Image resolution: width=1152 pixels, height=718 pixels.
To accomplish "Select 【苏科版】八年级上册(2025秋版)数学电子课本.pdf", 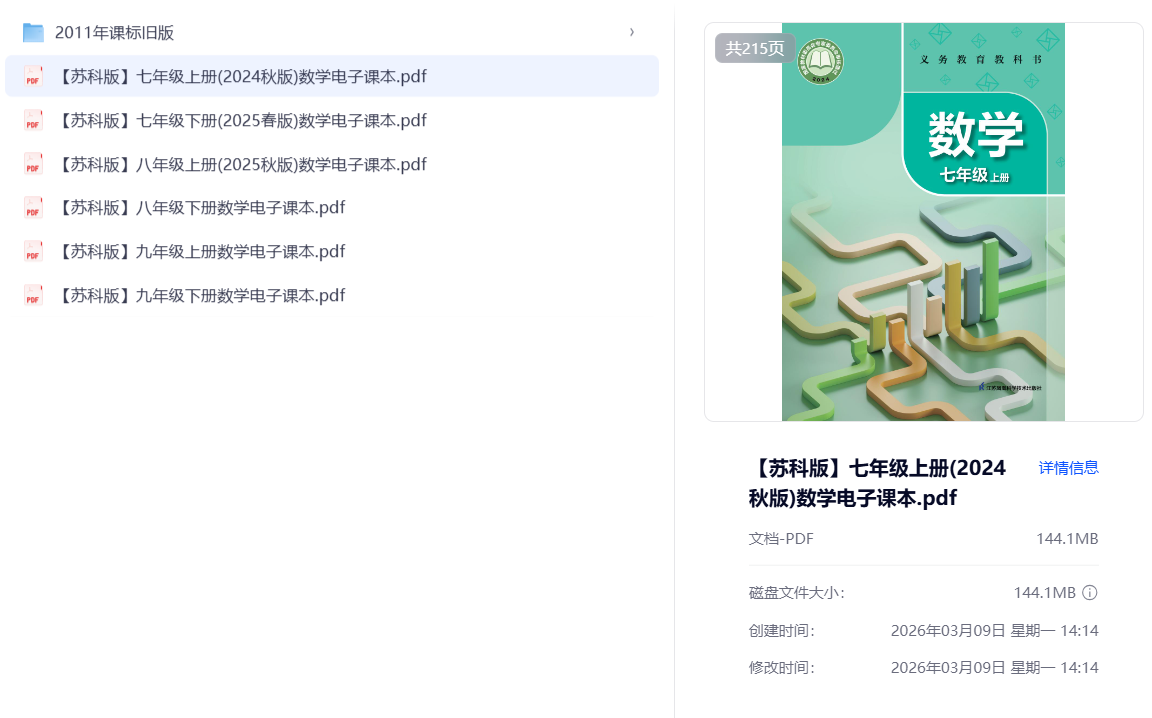I will 241,164.
